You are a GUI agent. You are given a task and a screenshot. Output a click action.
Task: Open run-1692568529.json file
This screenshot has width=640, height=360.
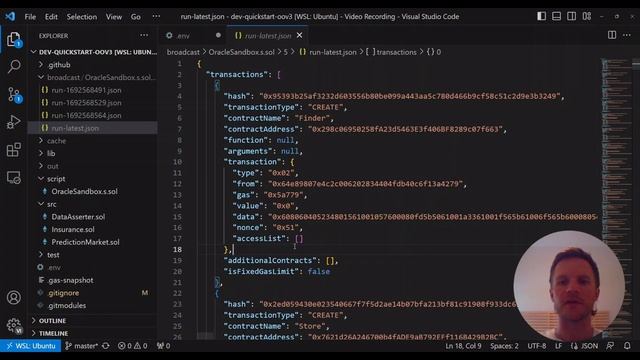point(94,103)
